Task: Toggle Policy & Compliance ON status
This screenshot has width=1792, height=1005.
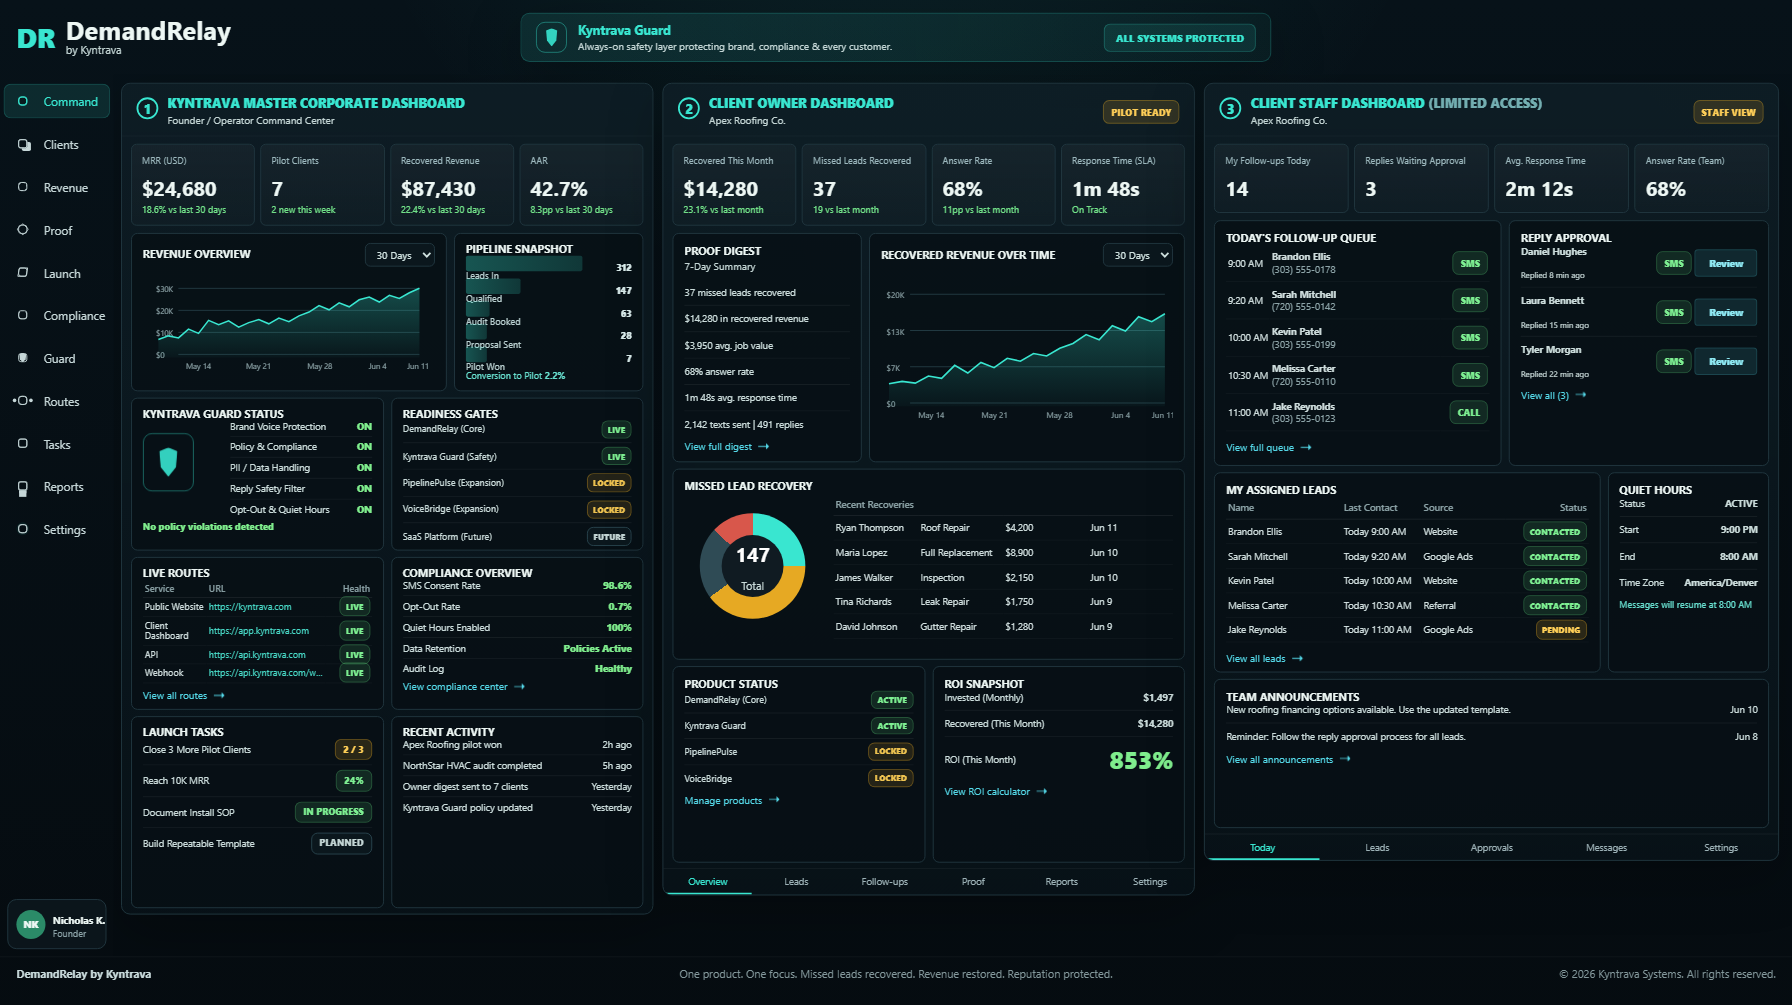Action: coord(364,447)
